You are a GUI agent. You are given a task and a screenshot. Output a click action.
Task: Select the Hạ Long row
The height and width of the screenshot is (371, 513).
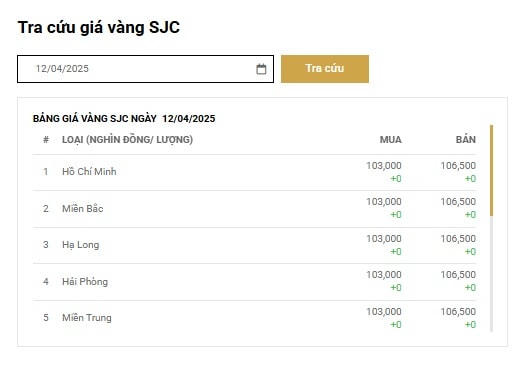point(254,245)
